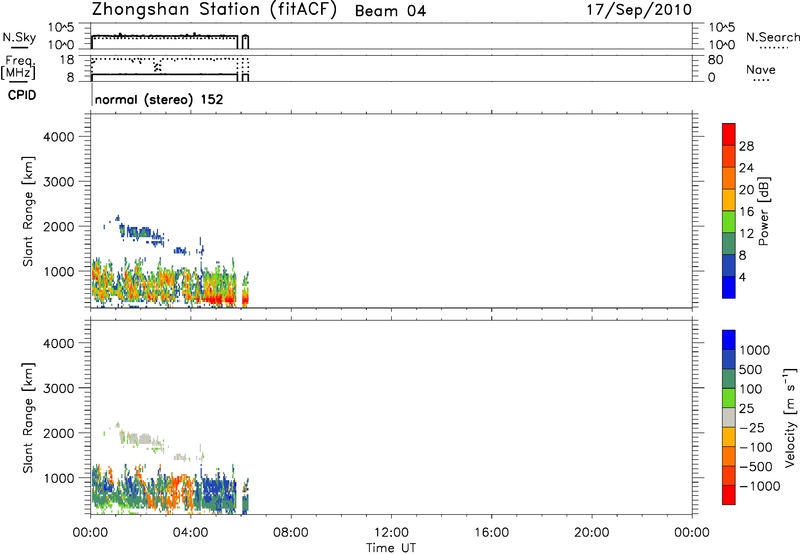Click 3000 on velocity panel range axis
Image resolution: width=800 pixels, height=554 pixels.
(x=59, y=388)
